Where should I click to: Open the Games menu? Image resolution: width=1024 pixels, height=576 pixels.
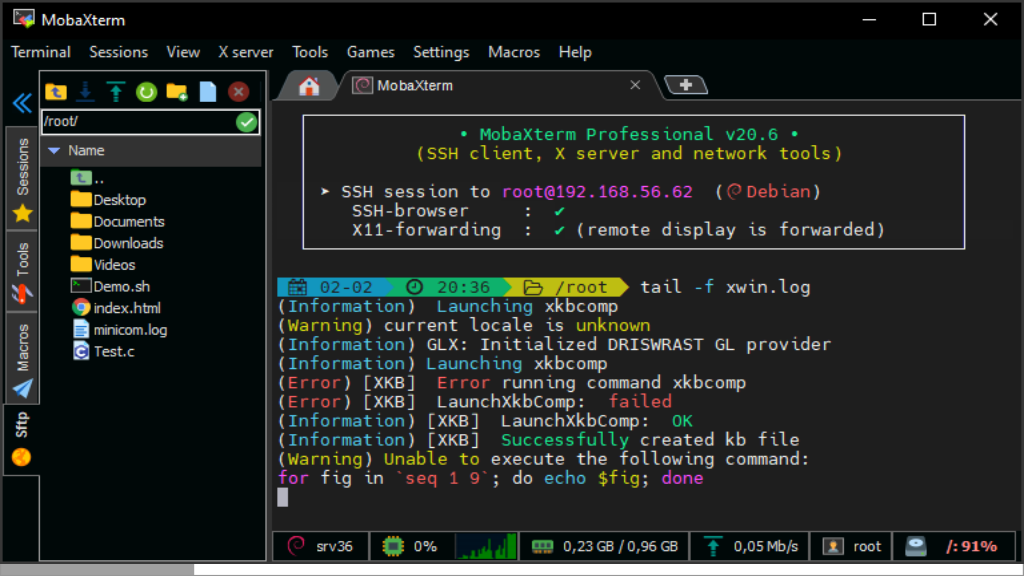(370, 52)
